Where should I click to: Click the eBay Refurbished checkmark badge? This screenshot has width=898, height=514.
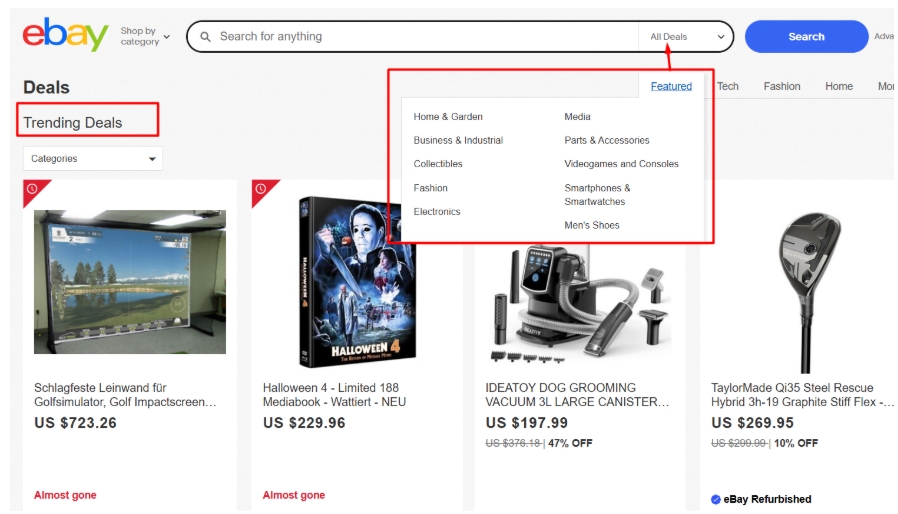(715, 499)
